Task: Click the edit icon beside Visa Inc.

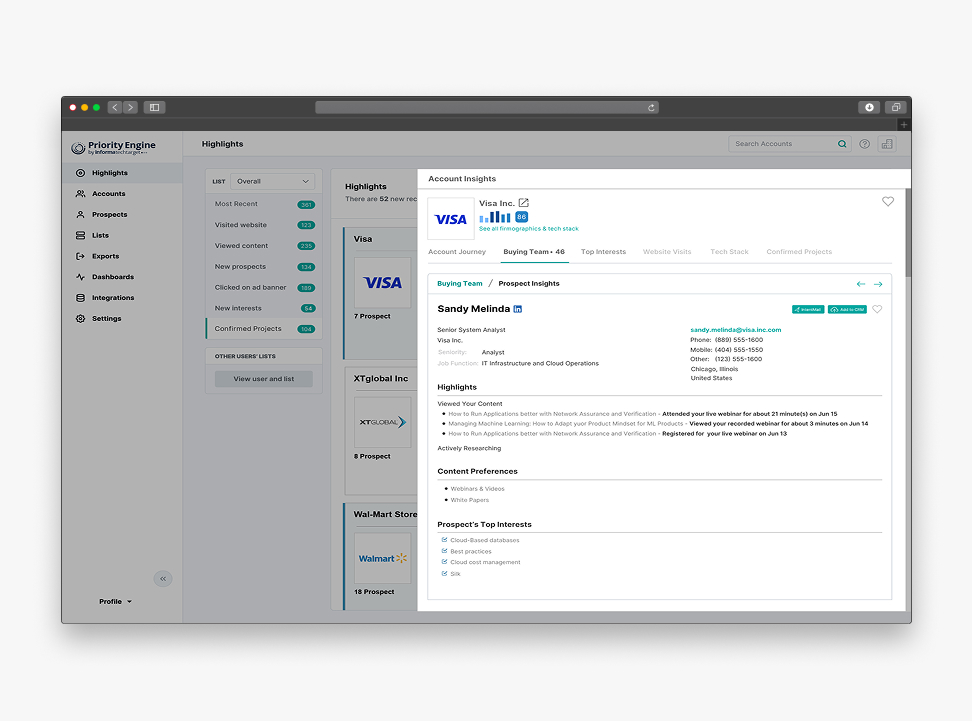Action: point(523,203)
